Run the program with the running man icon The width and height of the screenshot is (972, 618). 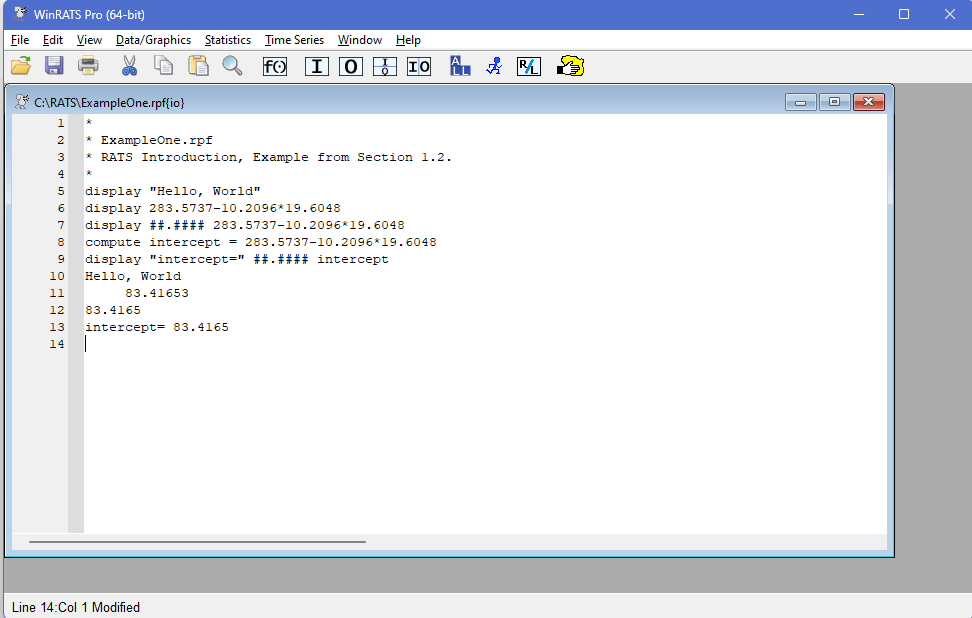(493, 67)
